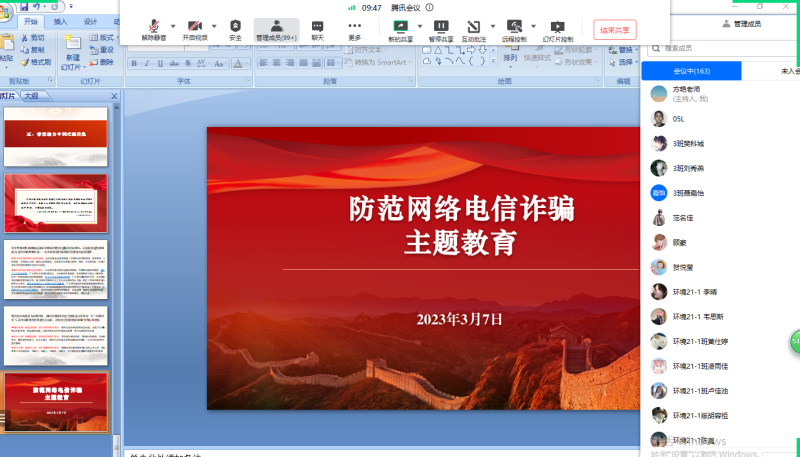
Task: Toggle underline formatting in the font group
Action: [159, 63]
